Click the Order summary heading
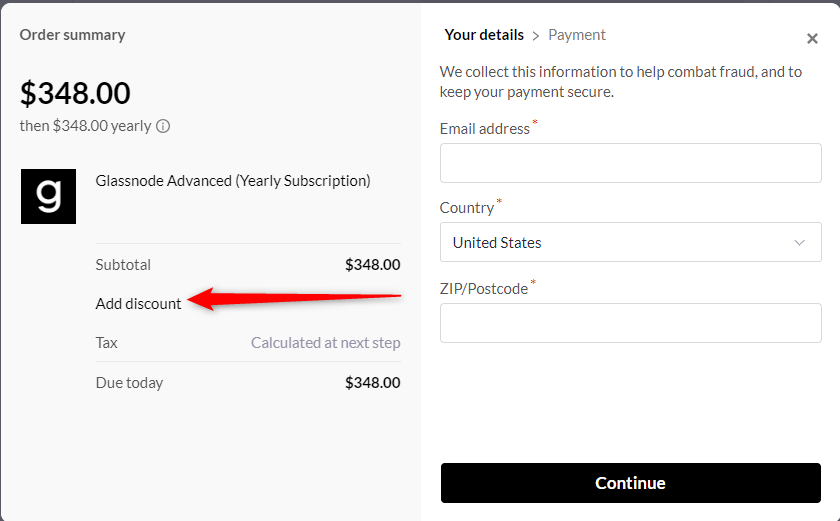The image size is (840, 521). point(72,35)
